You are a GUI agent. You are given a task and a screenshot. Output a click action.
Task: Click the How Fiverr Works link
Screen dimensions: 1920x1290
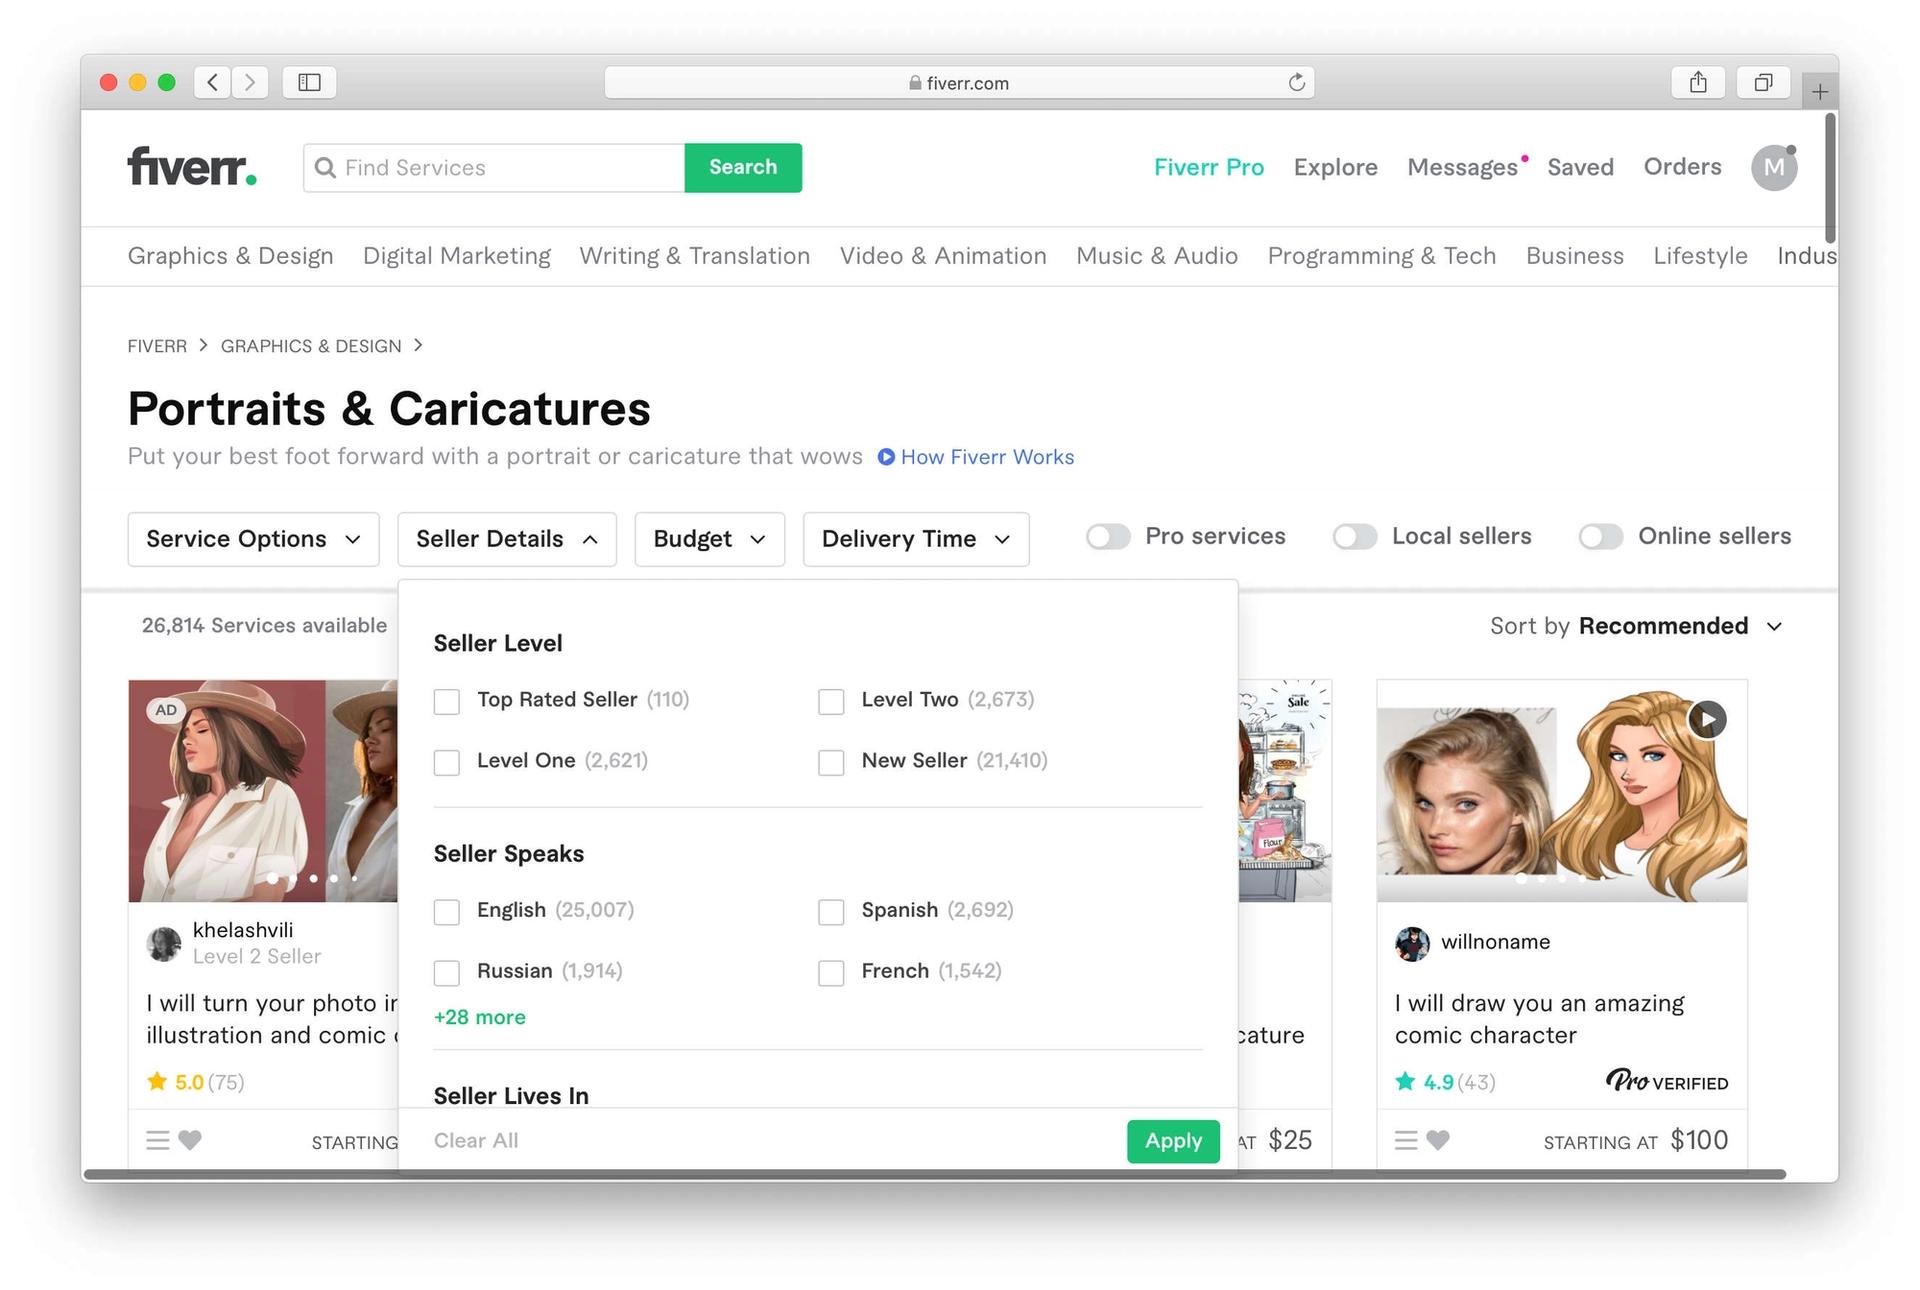(x=987, y=457)
